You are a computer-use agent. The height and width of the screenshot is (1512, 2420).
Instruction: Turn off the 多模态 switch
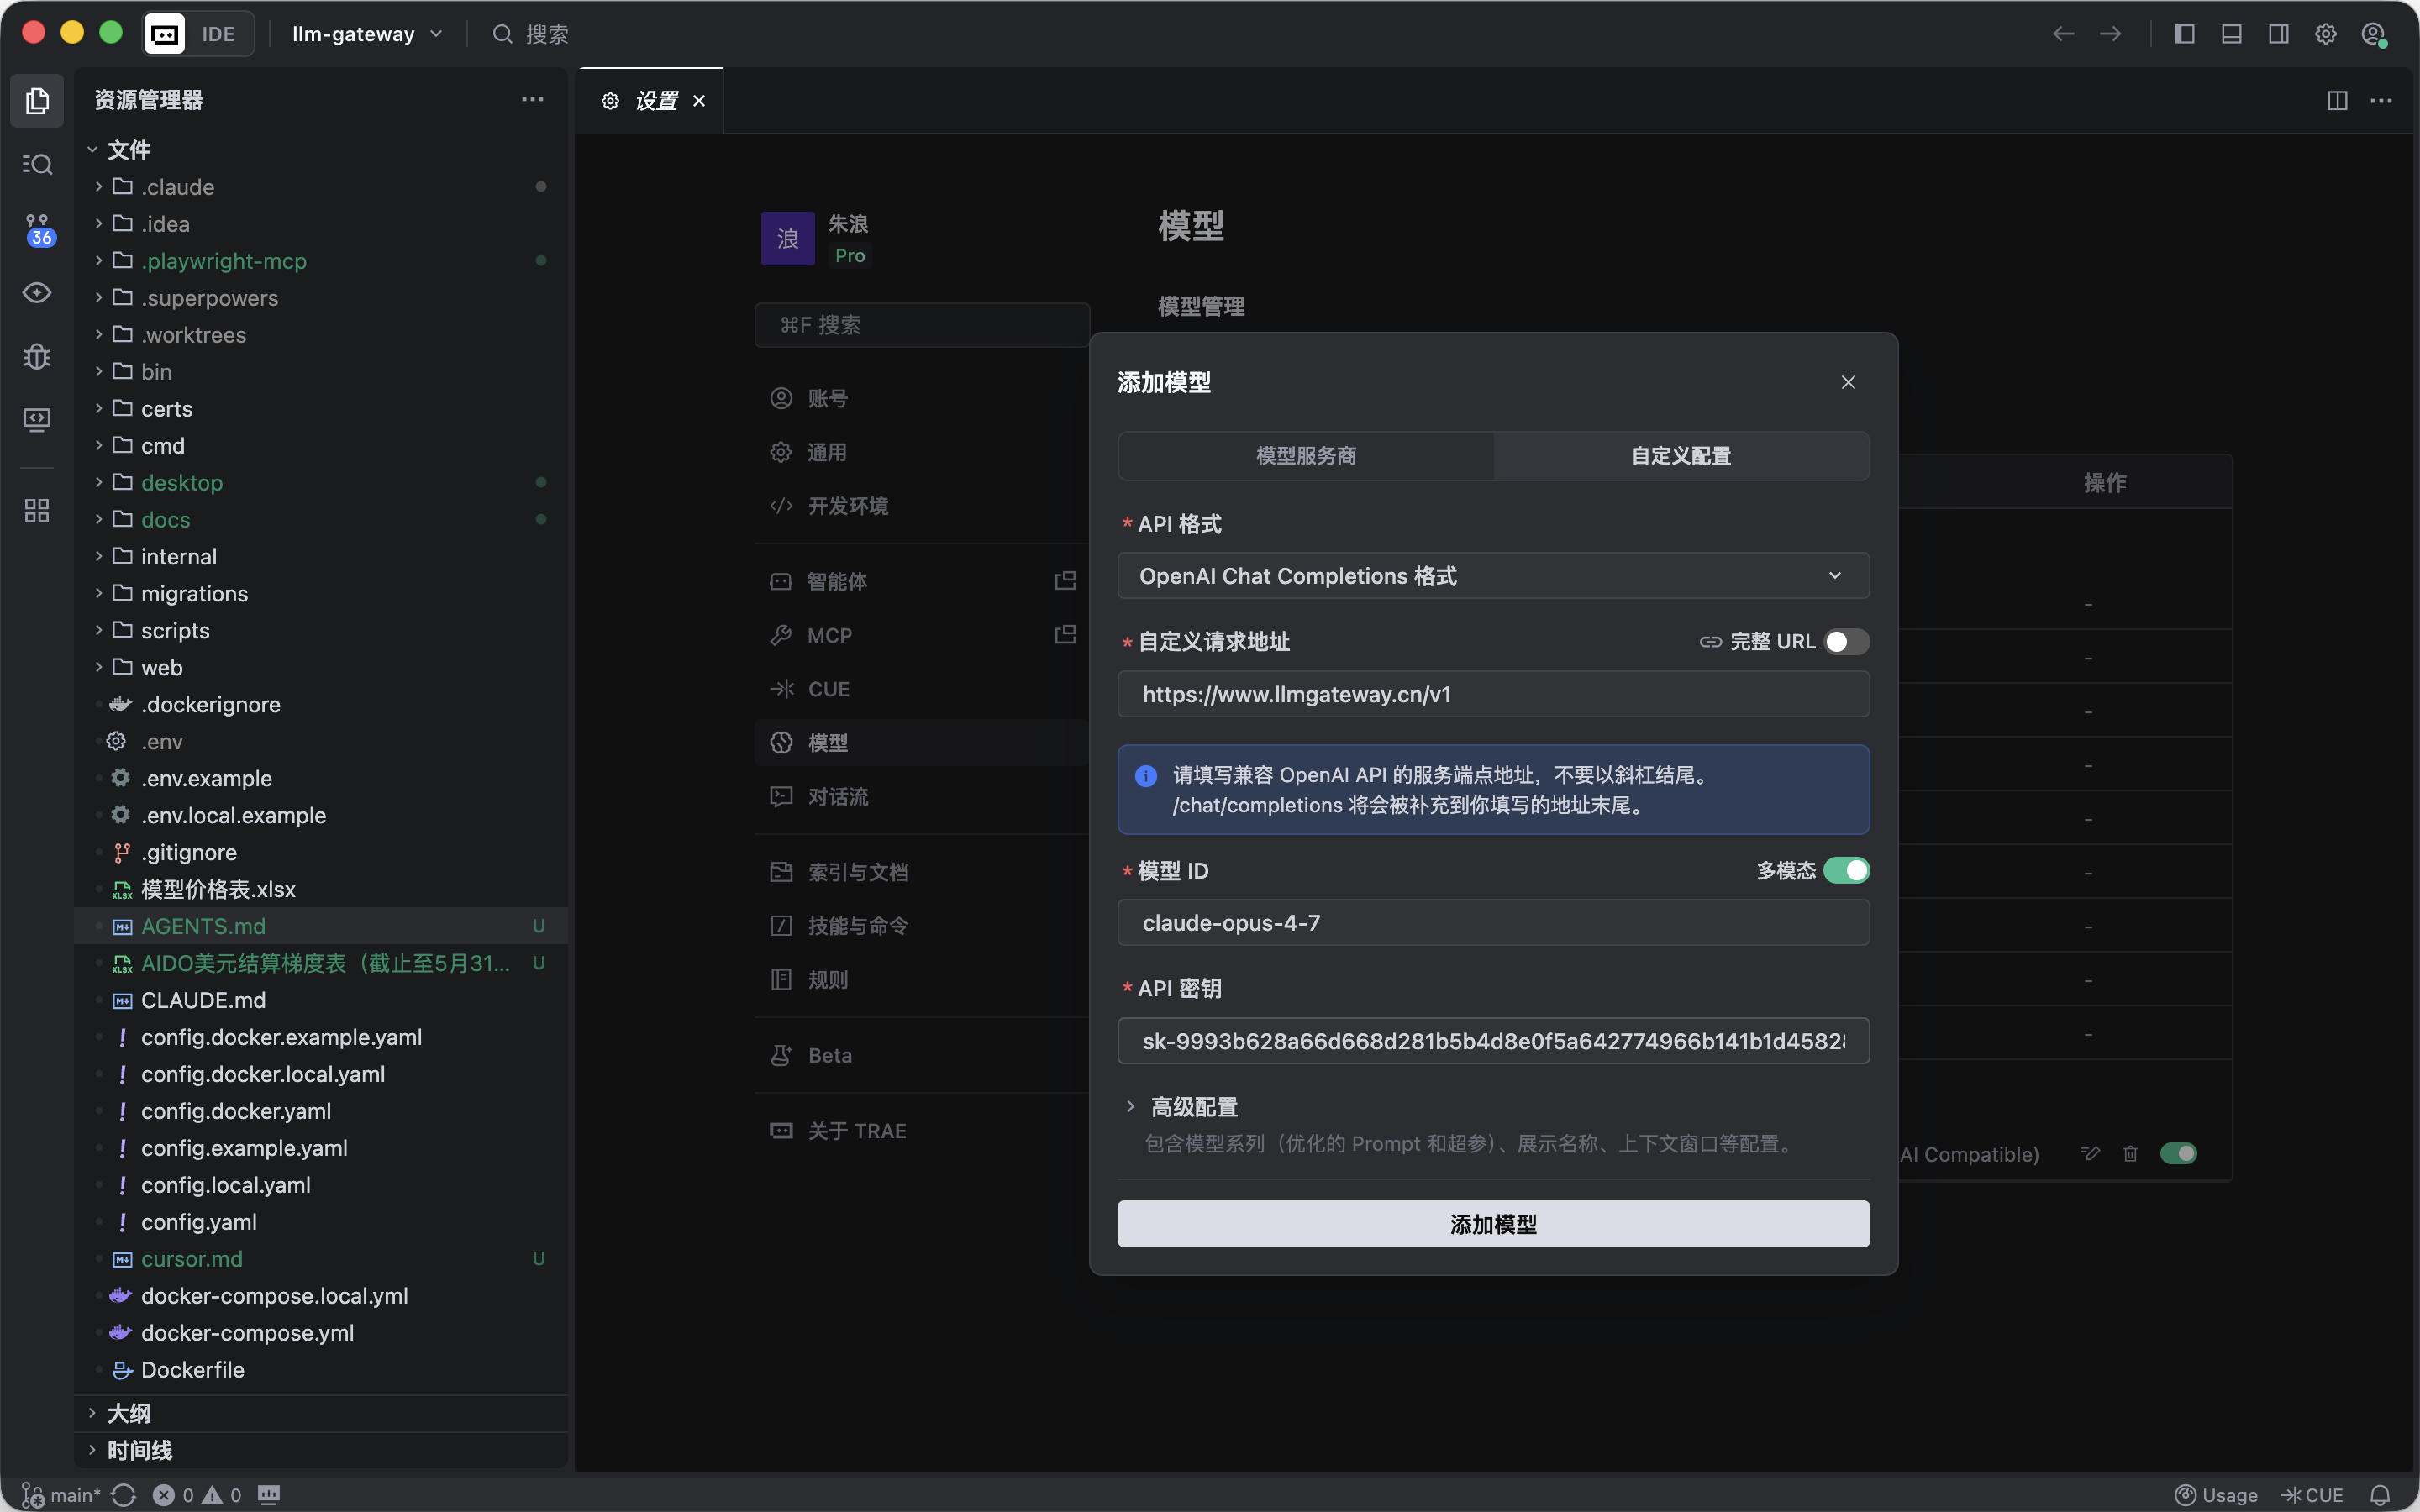coord(1846,870)
